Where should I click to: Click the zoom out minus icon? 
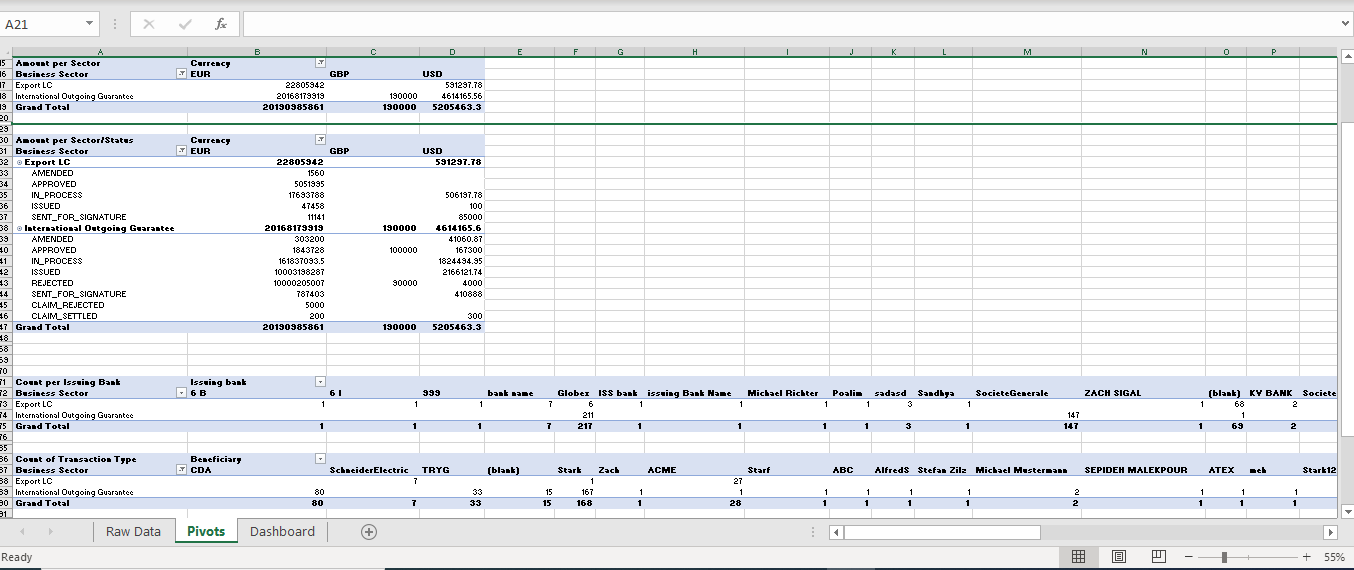click(1187, 557)
